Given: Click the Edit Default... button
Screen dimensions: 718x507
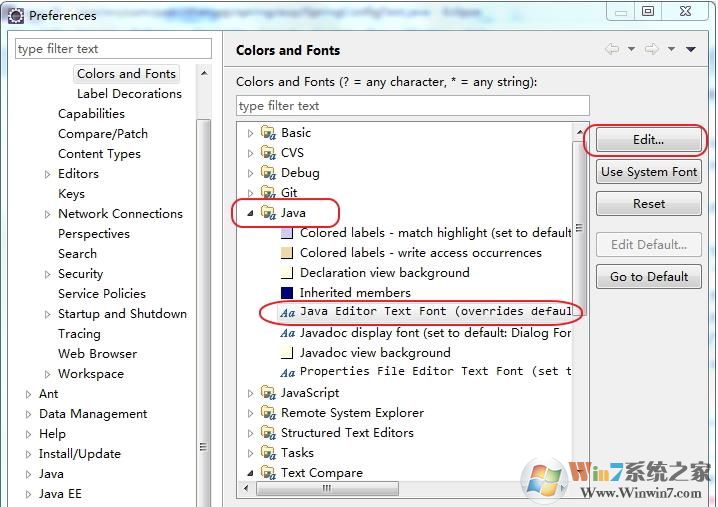Looking at the screenshot, I should 648,245.
